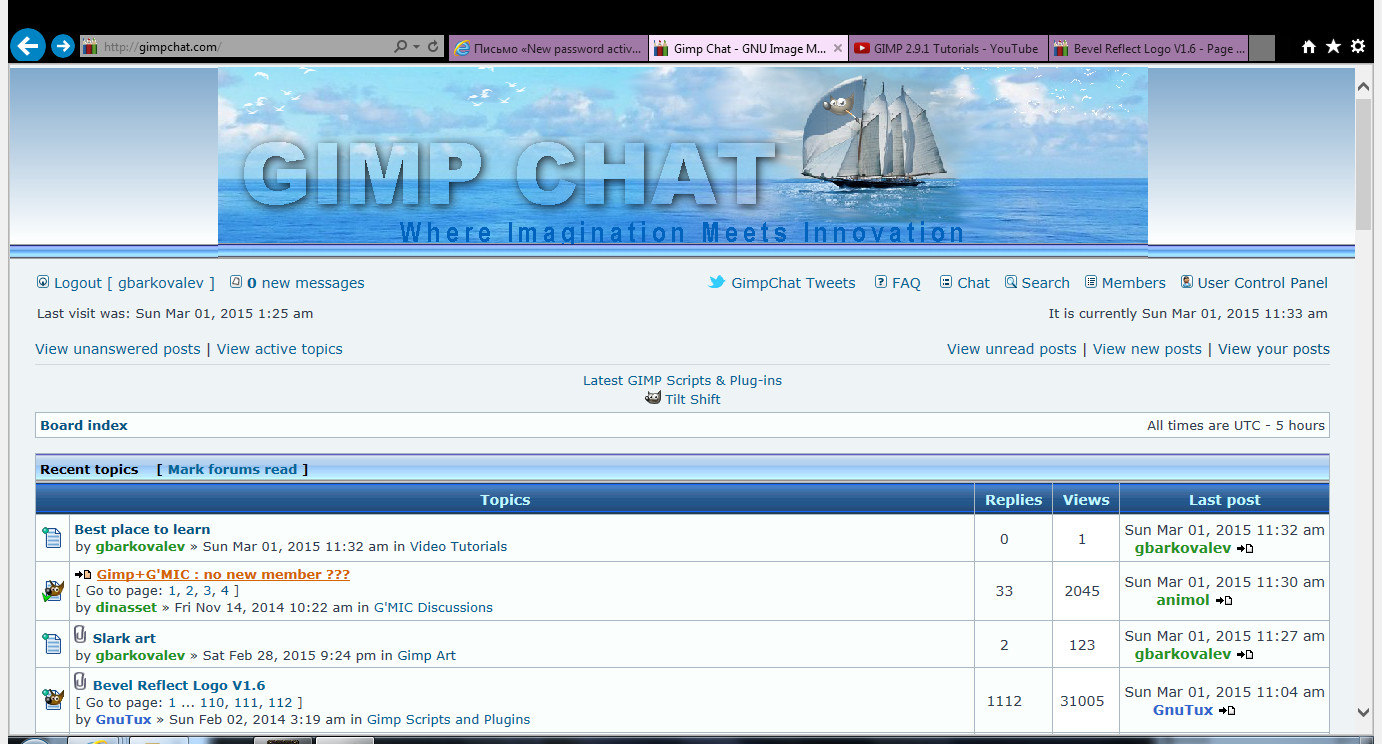Open the Slark art topic title
This screenshot has width=1382, height=744.
click(124, 638)
